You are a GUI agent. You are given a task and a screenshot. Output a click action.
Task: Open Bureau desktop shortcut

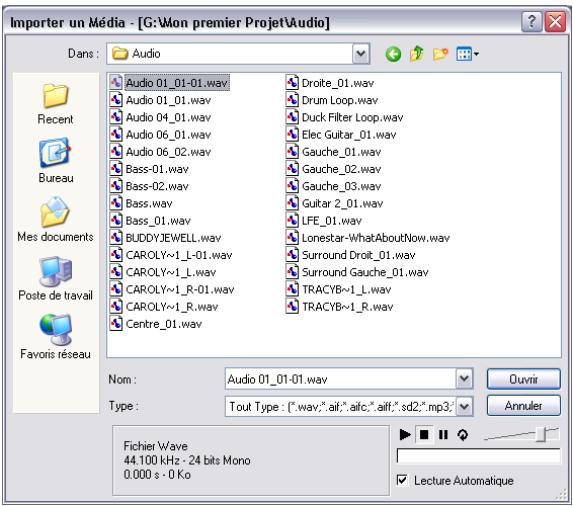tap(55, 161)
